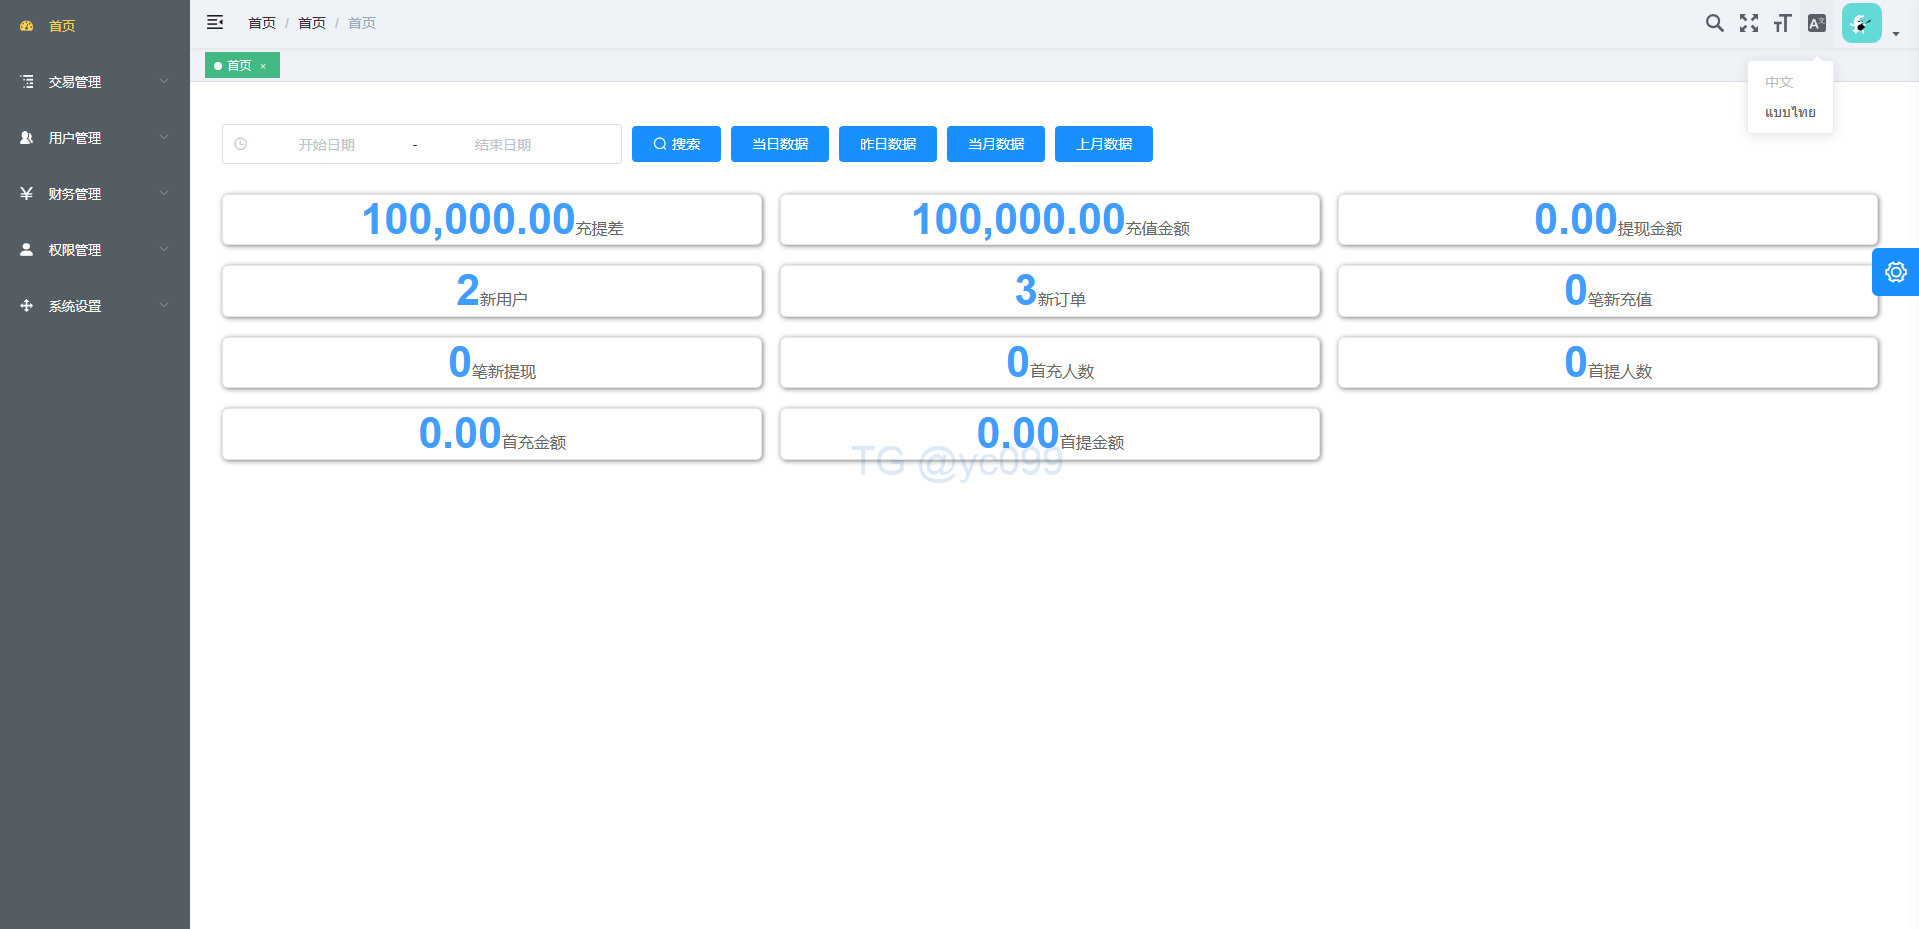Open the floating settings gear panel
1919x929 pixels.
point(1895,272)
